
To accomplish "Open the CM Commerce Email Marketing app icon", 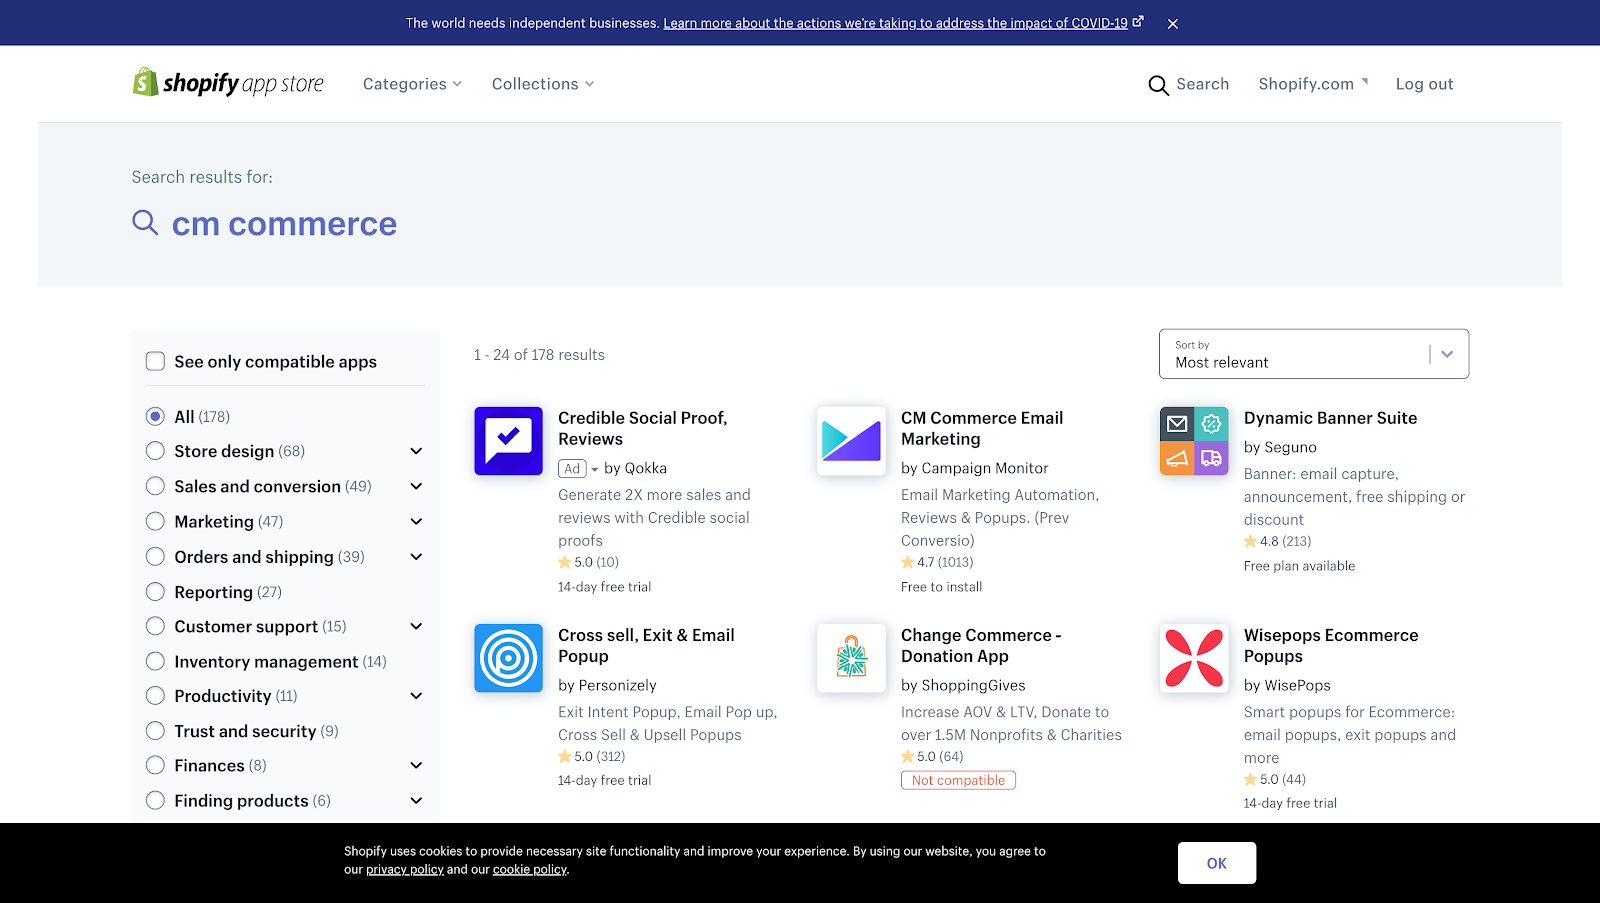I will click(x=851, y=441).
